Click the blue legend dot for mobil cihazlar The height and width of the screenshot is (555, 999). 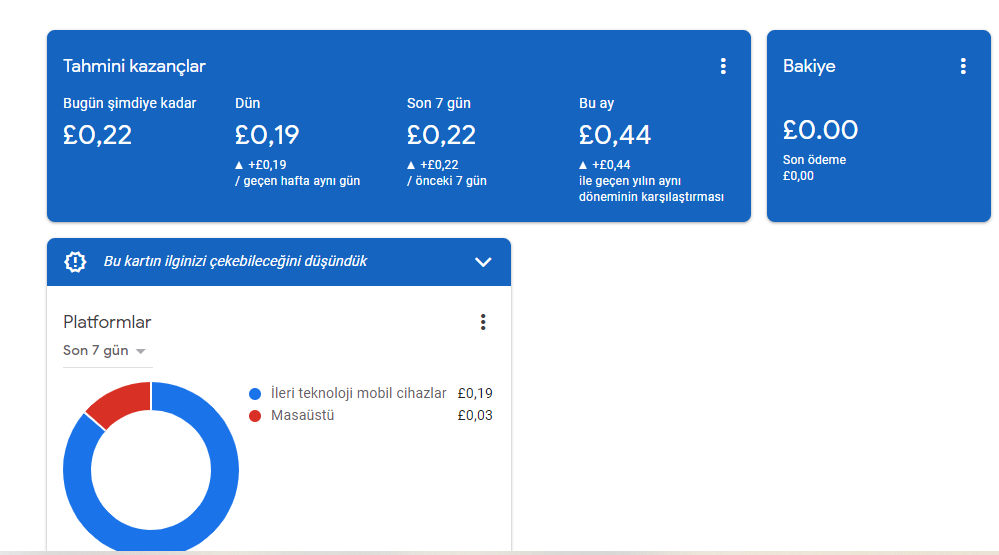[255, 394]
